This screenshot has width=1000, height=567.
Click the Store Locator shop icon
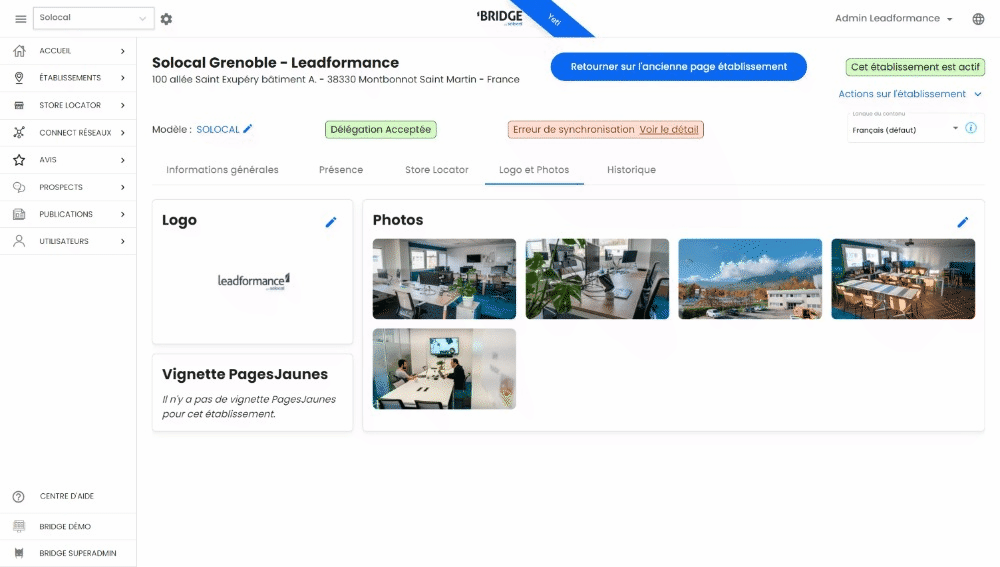tap(19, 105)
